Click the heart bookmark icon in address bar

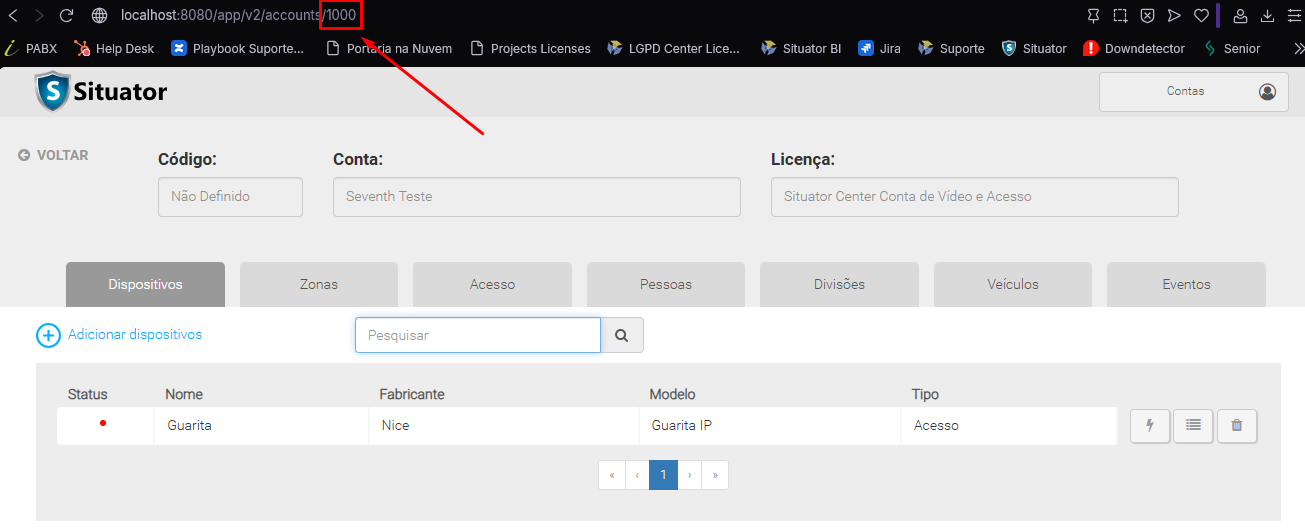click(1202, 15)
